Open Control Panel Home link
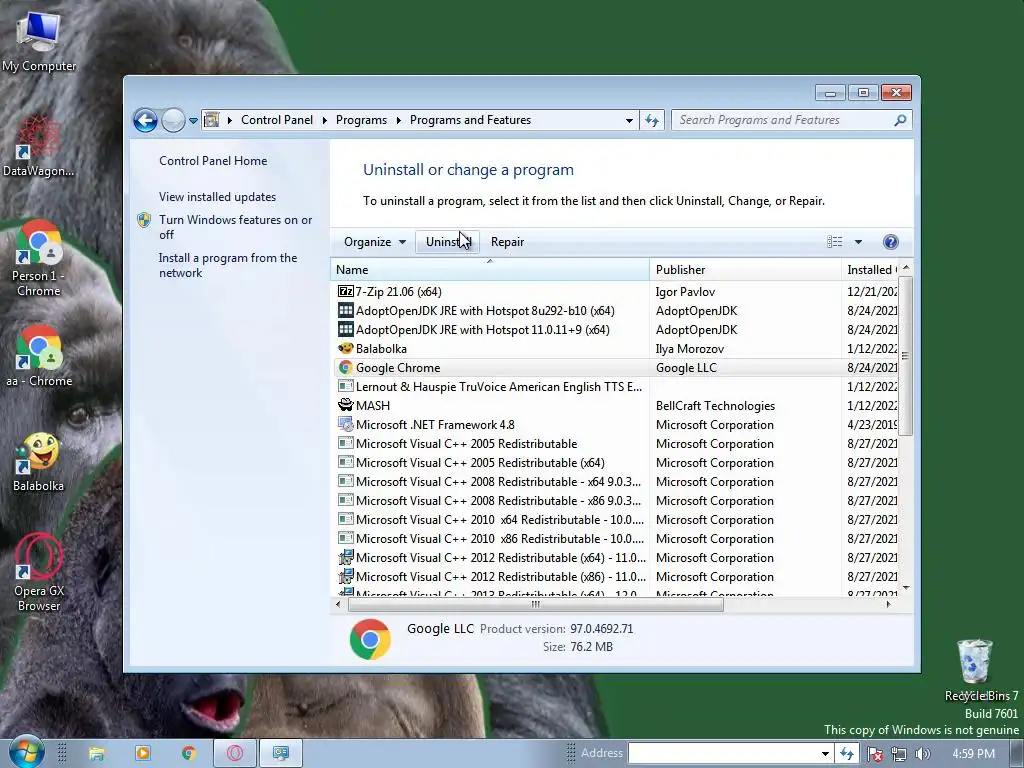 (x=213, y=161)
